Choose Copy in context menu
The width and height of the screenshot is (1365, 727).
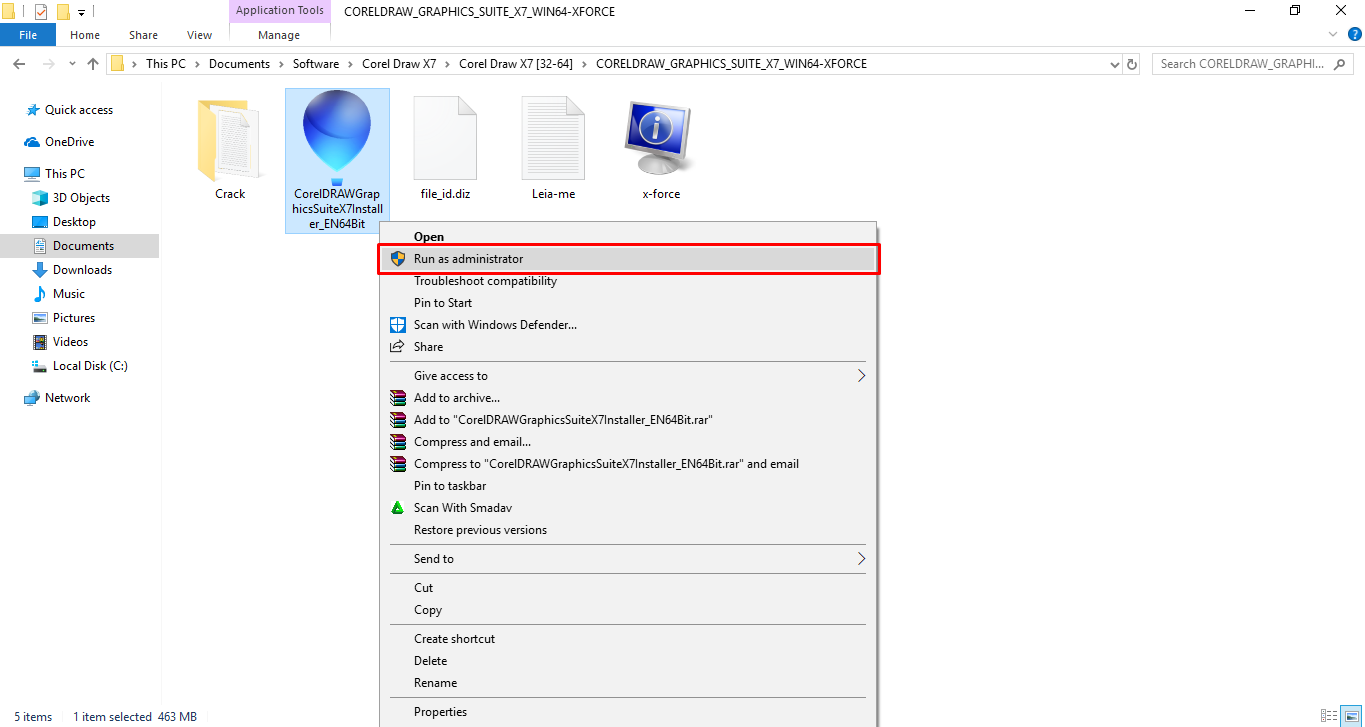pos(628,610)
